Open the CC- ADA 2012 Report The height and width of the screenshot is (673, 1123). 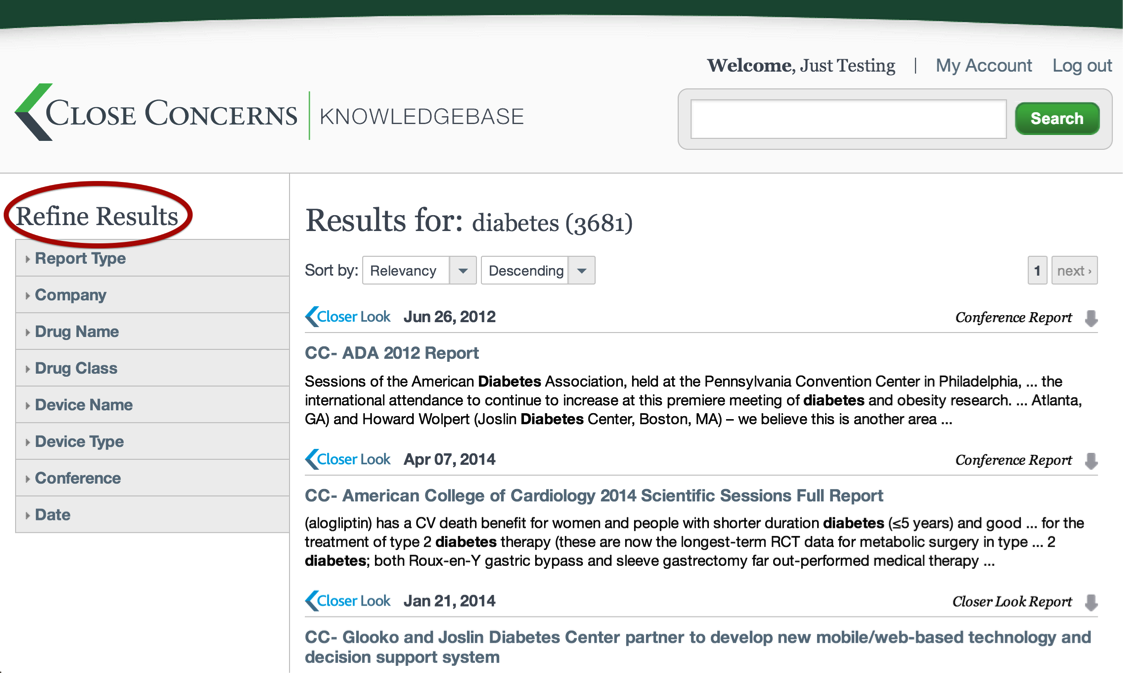pos(392,353)
